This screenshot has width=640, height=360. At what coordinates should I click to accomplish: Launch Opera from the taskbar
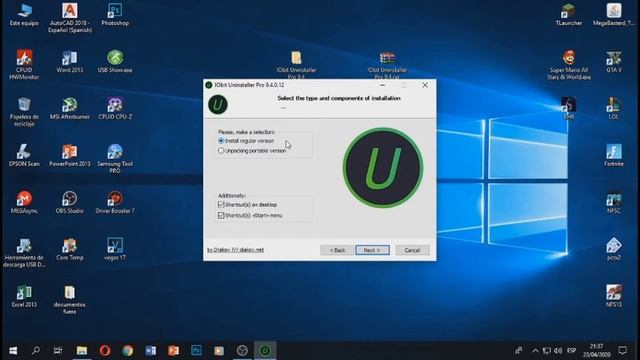pyautogui.click(x=105, y=351)
